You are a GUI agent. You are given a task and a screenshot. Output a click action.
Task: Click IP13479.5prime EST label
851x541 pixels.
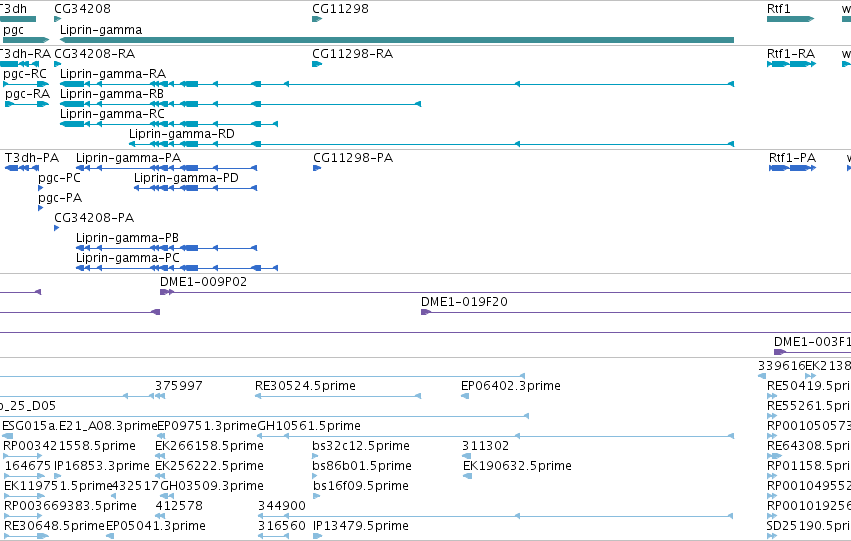coord(361,527)
